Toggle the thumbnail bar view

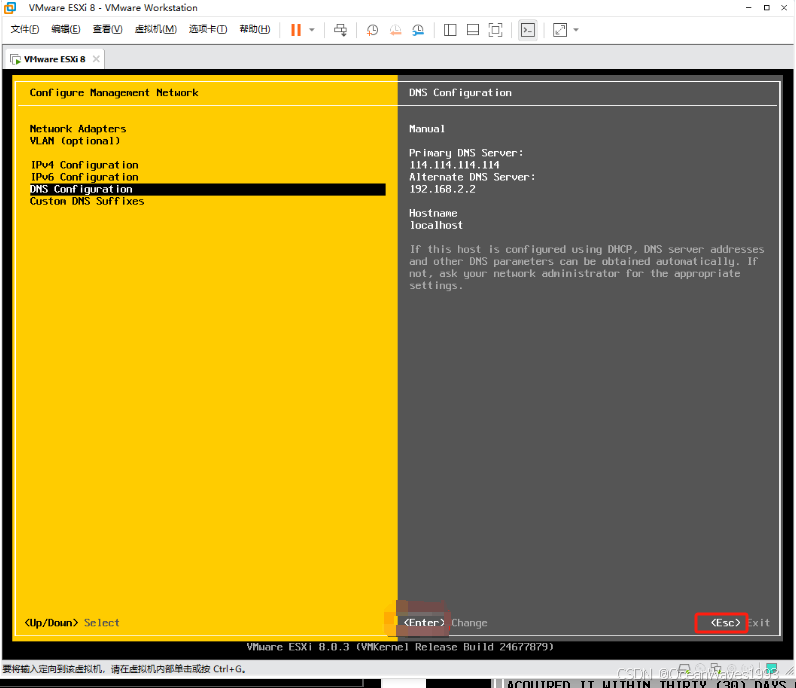pyautogui.click(x=473, y=30)
